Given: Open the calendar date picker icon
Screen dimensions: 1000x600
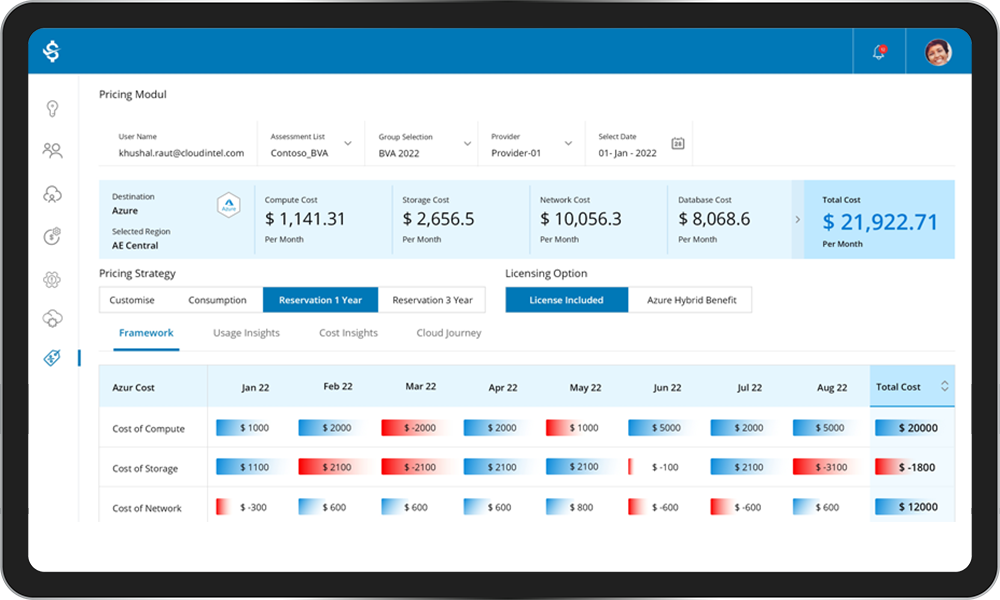Looking at the screenshot, I should coord(678,143).
